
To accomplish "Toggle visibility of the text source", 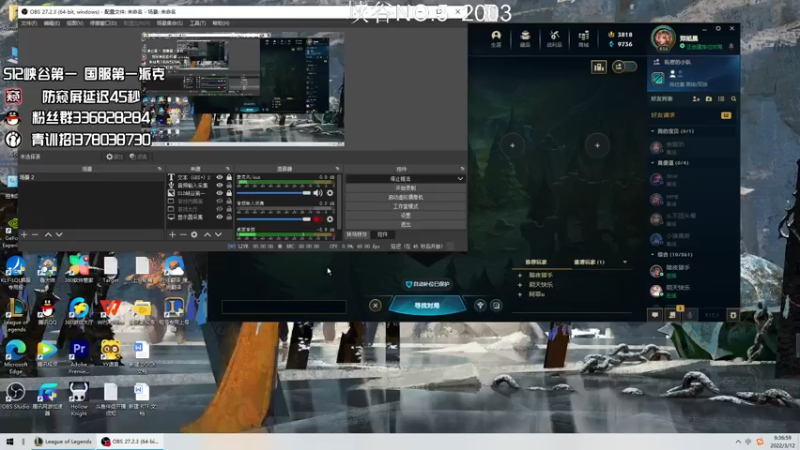I will coord(219,177).
